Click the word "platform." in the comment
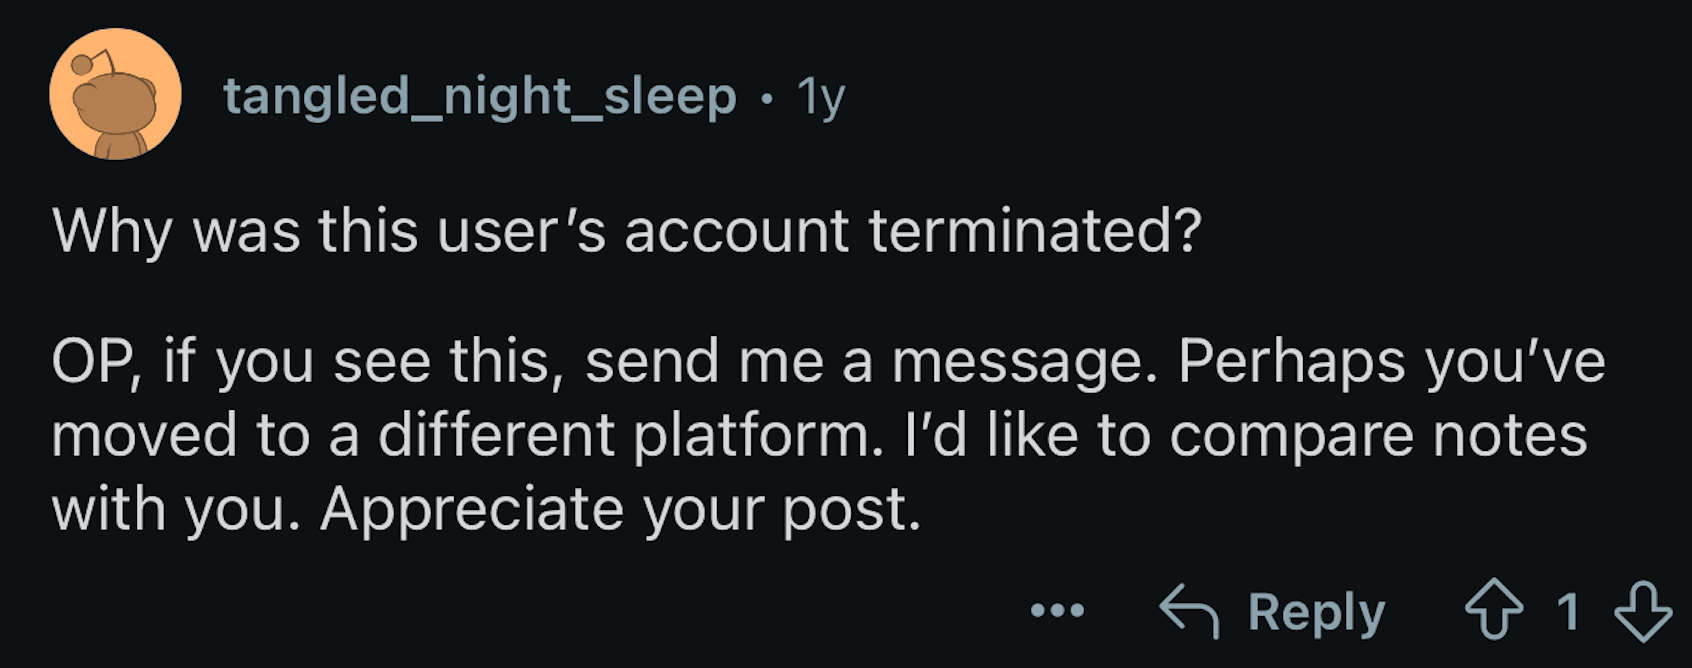The width and height of the screenshot is (1692, 668). coord(759,436)
